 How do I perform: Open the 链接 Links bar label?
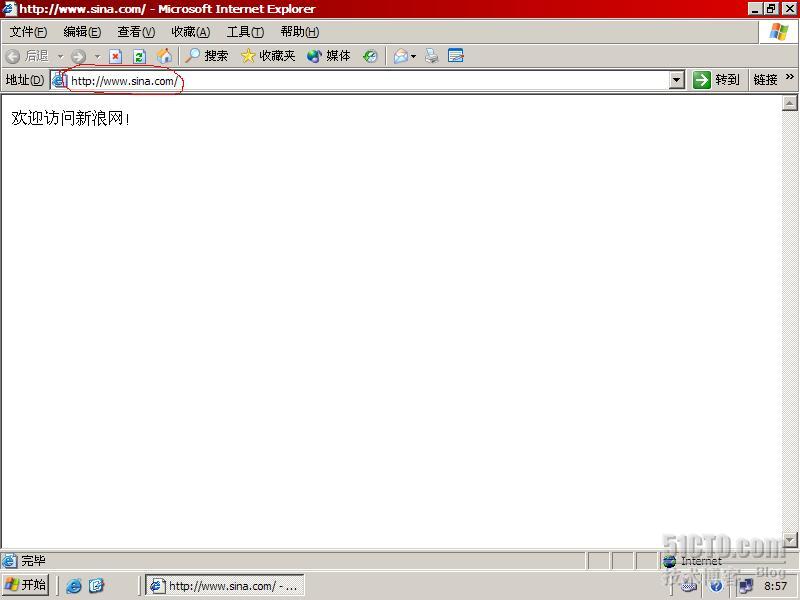pyautogui.click(x=765, y=80)
